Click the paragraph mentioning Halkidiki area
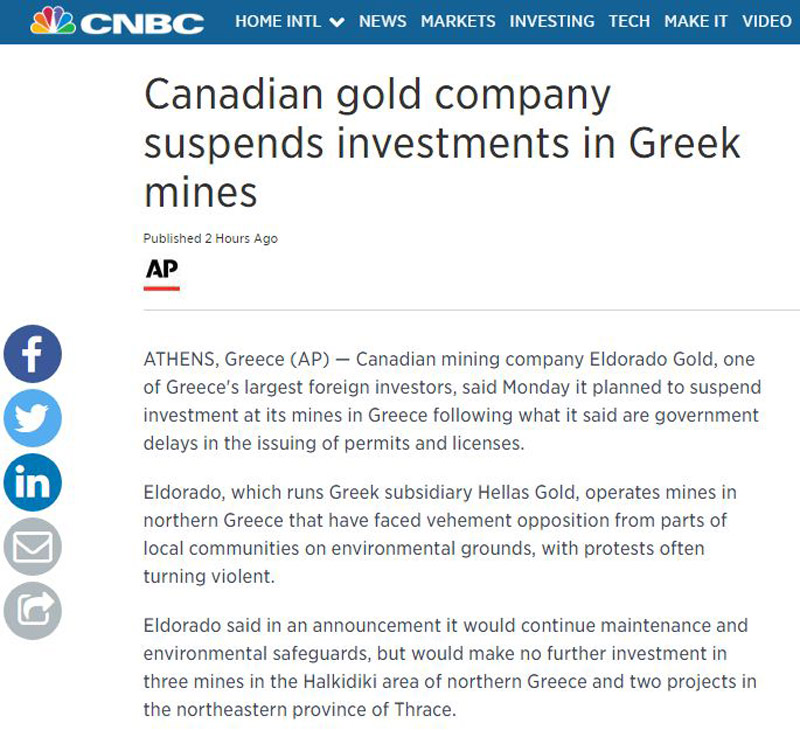 click(x=449, y=667)
